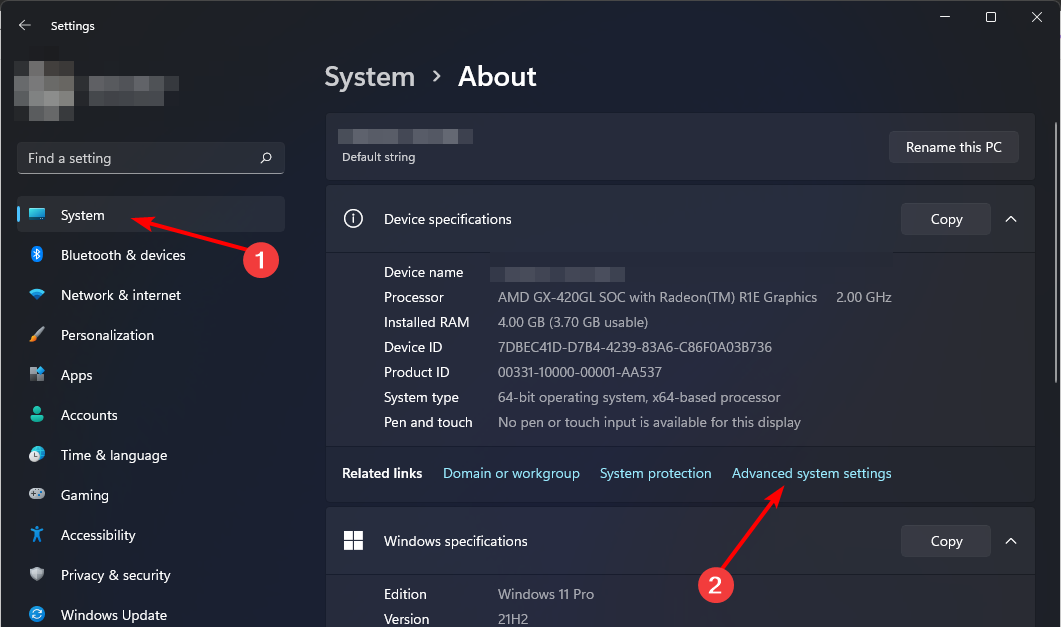Click the Product ID value 00331-10000-00001-AA537

[580, 372]
